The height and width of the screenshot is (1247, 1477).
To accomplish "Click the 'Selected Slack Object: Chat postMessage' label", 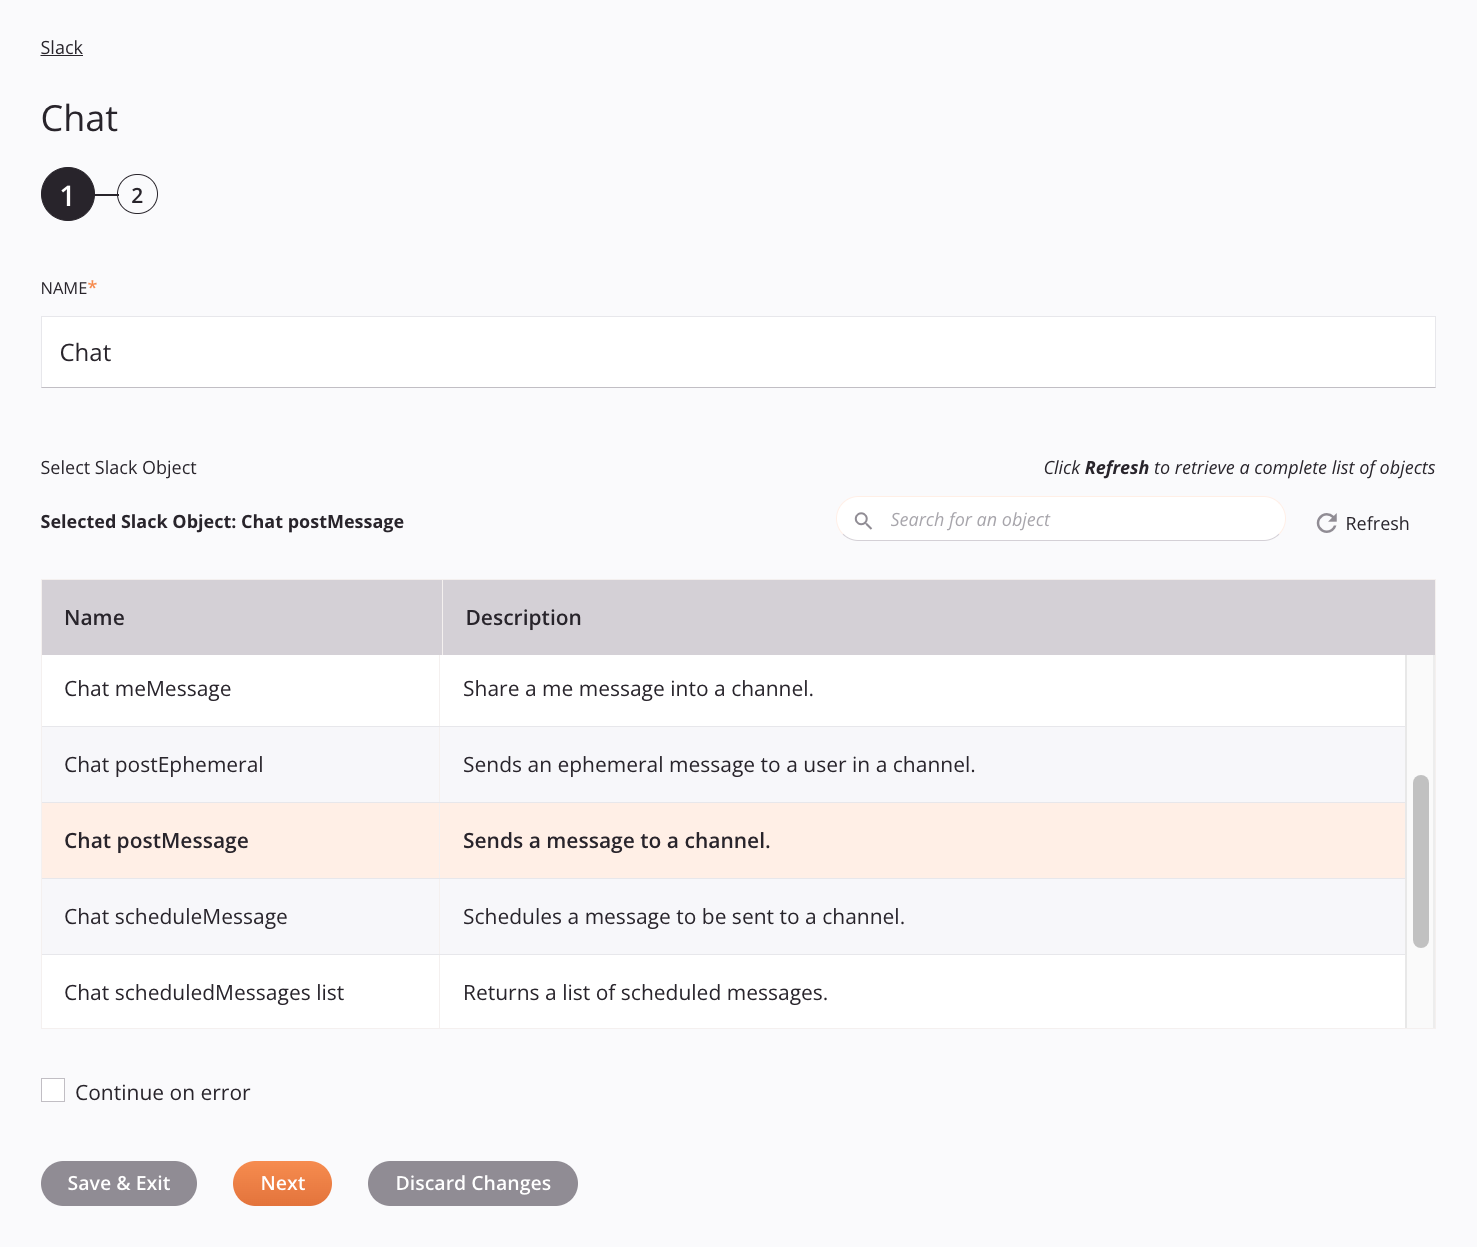I will coord(222,521).
